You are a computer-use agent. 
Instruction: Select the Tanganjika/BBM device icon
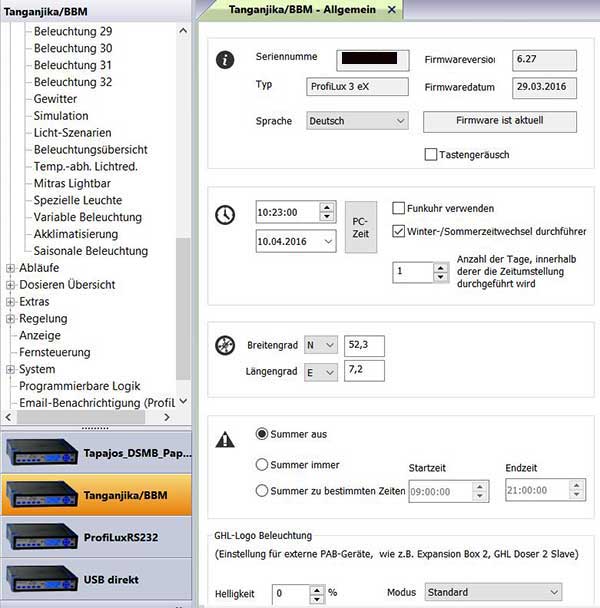coord(41,494)
